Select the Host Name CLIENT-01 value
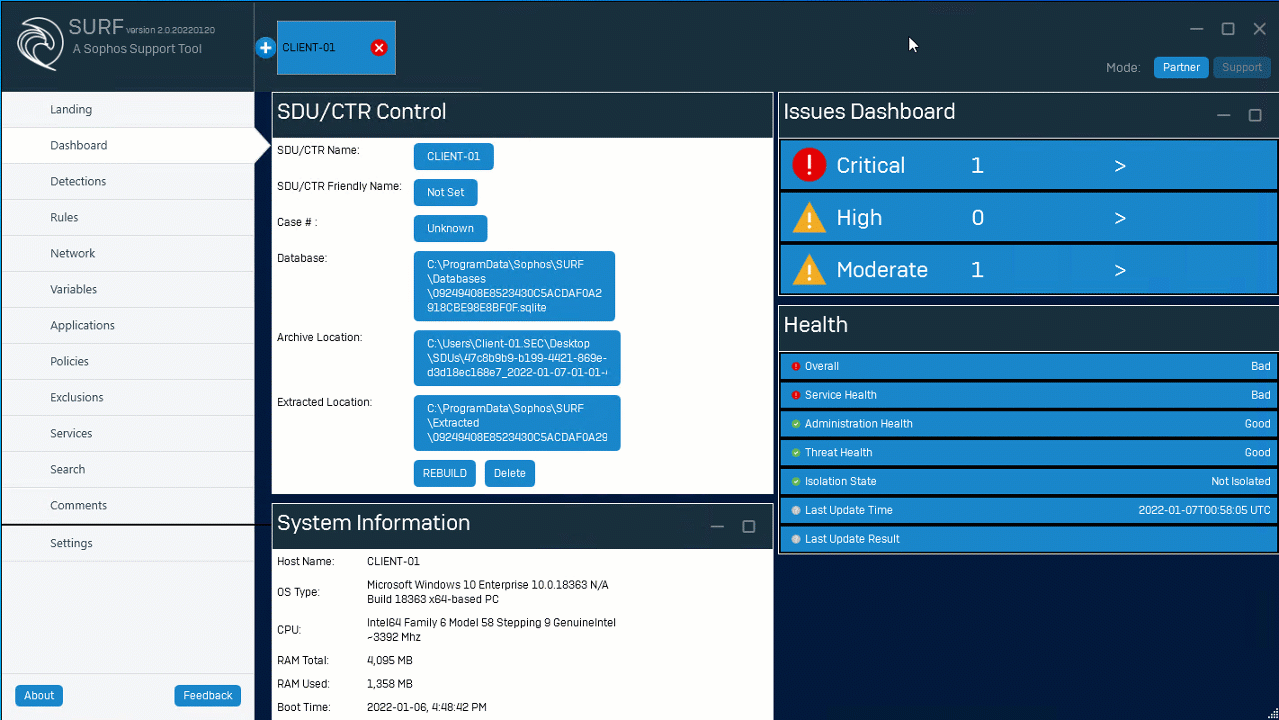 tap(393, 562)
